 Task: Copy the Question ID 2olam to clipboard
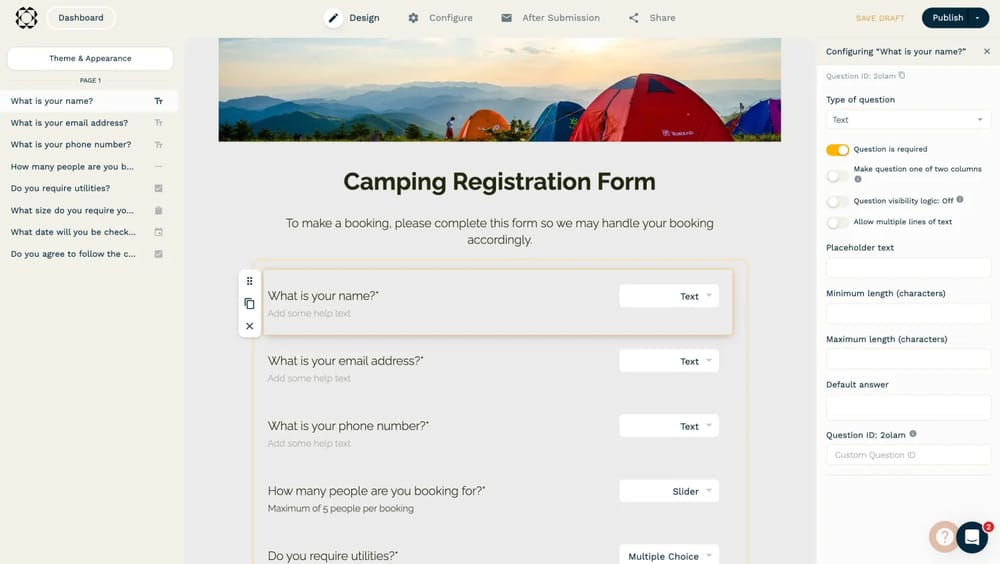(x=902, y=76)
